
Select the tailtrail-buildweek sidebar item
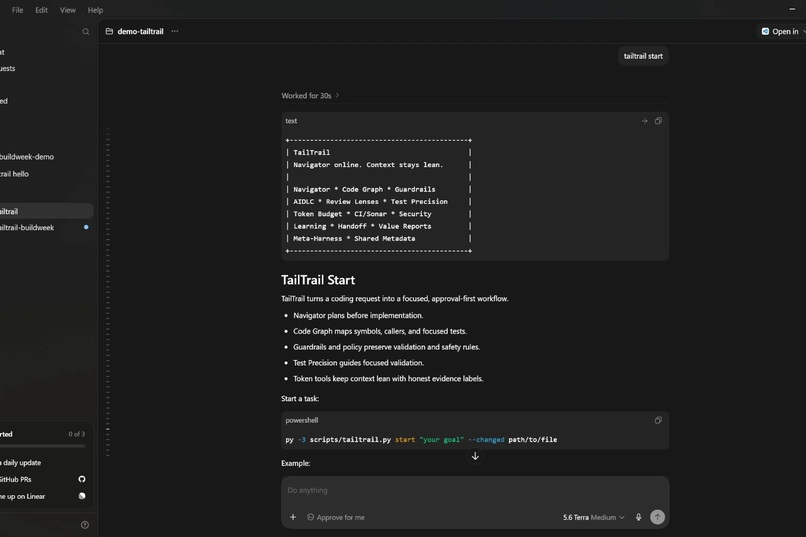[x=46, y=228]
